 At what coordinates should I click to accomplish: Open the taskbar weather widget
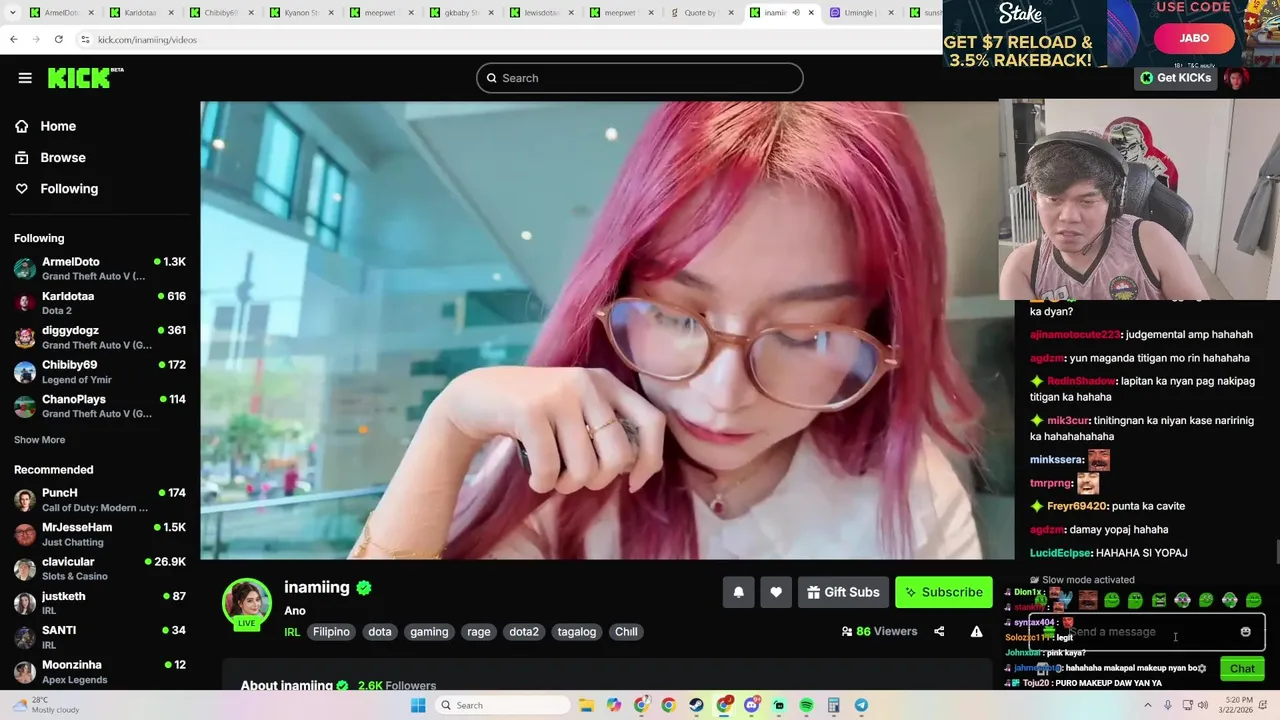[45, 705]
